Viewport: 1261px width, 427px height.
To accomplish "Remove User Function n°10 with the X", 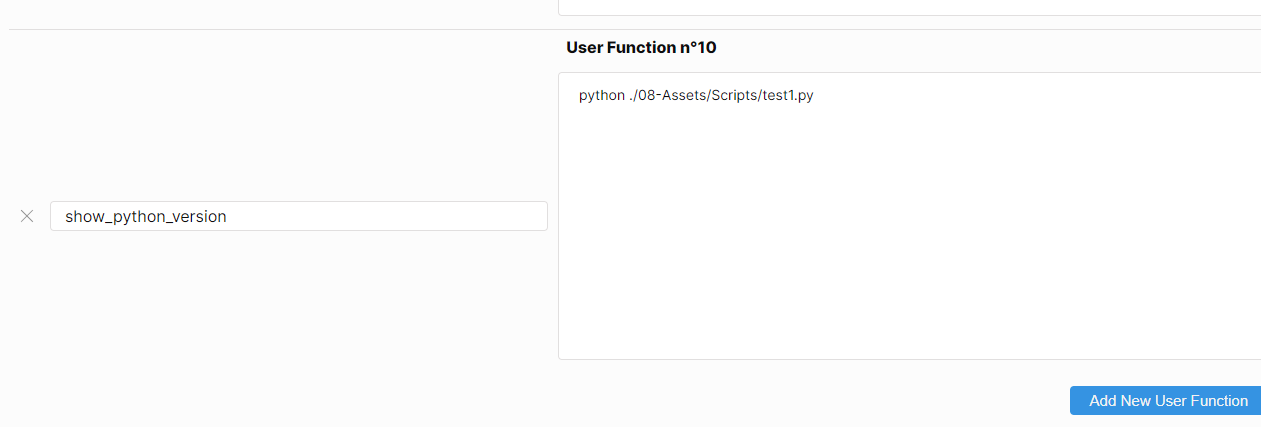I will point(27,216).
